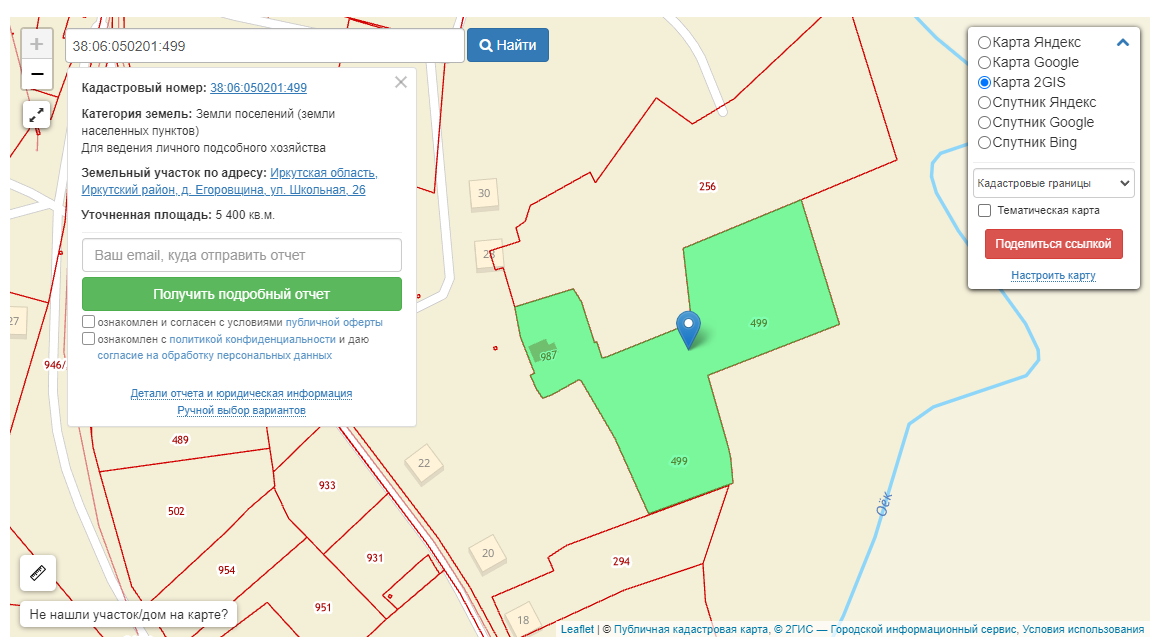Click house marker number 22
Viewport: 1150px width, 640px height.
tap(424, 463)
